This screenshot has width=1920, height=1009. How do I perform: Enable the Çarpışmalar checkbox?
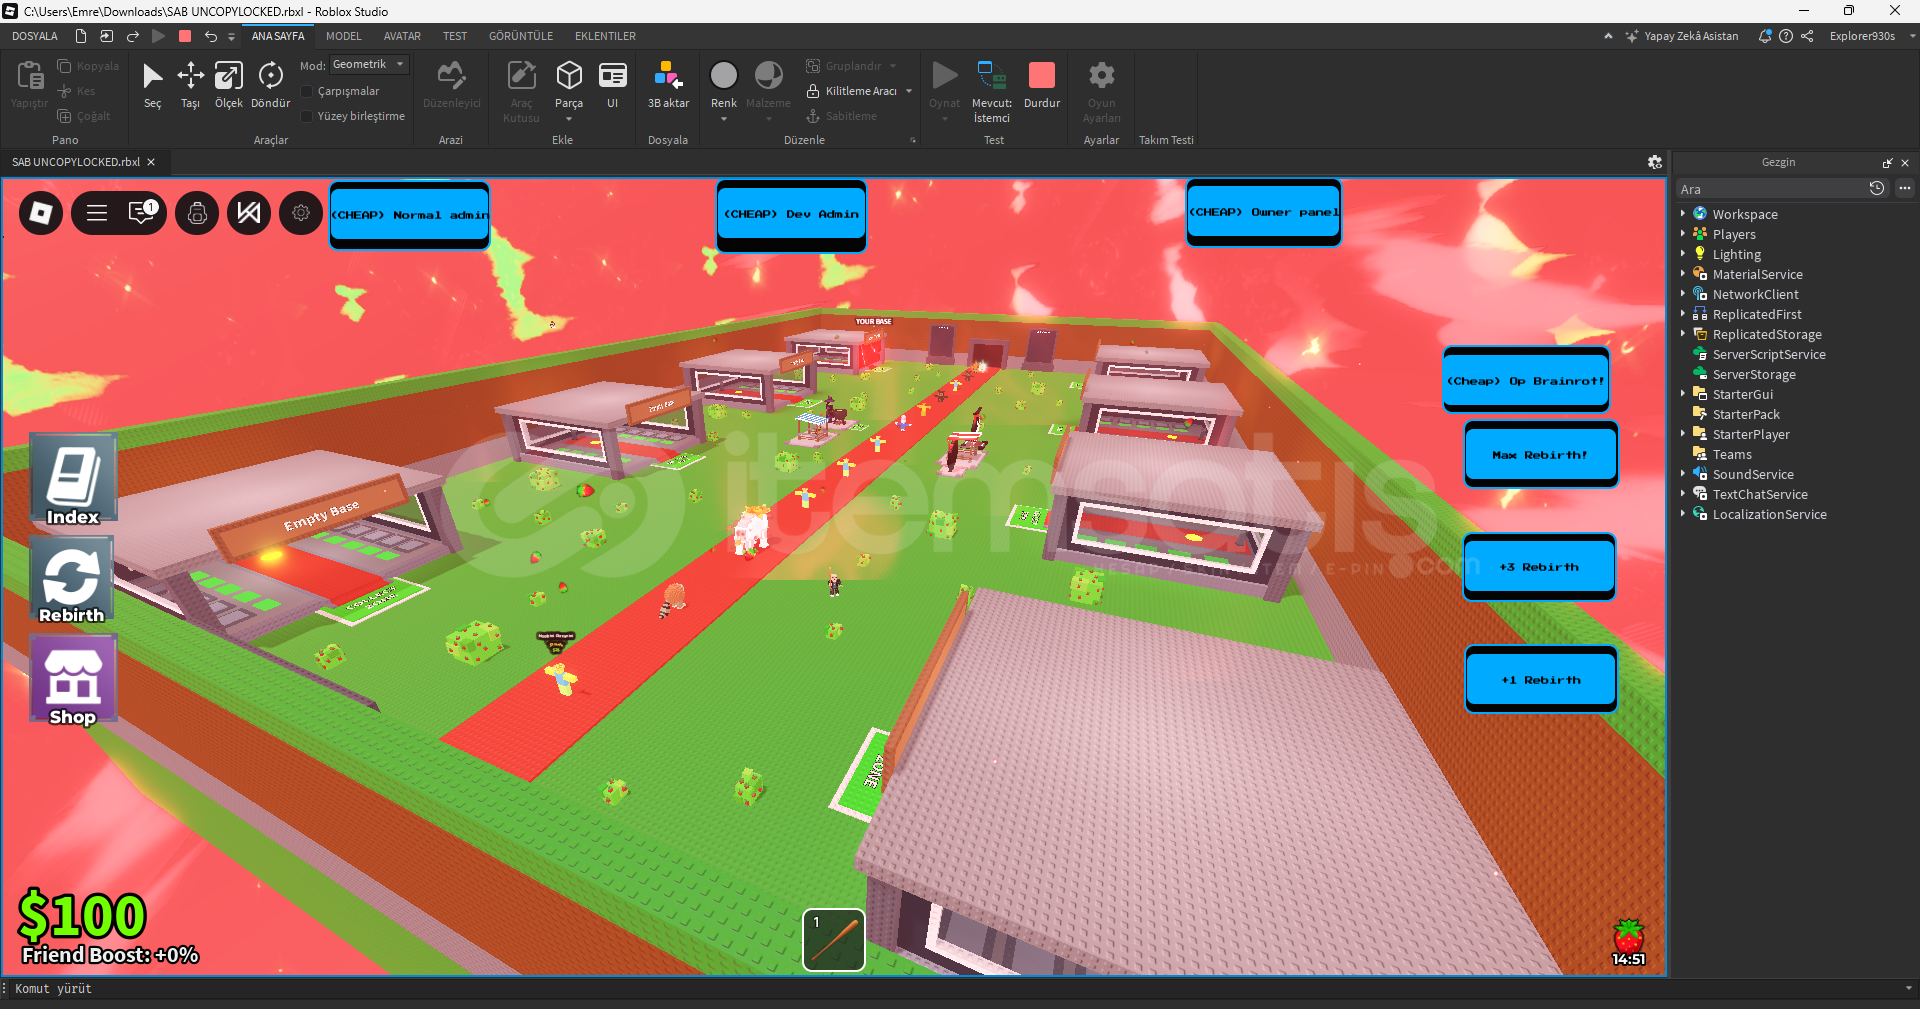[x=308, y=91]
